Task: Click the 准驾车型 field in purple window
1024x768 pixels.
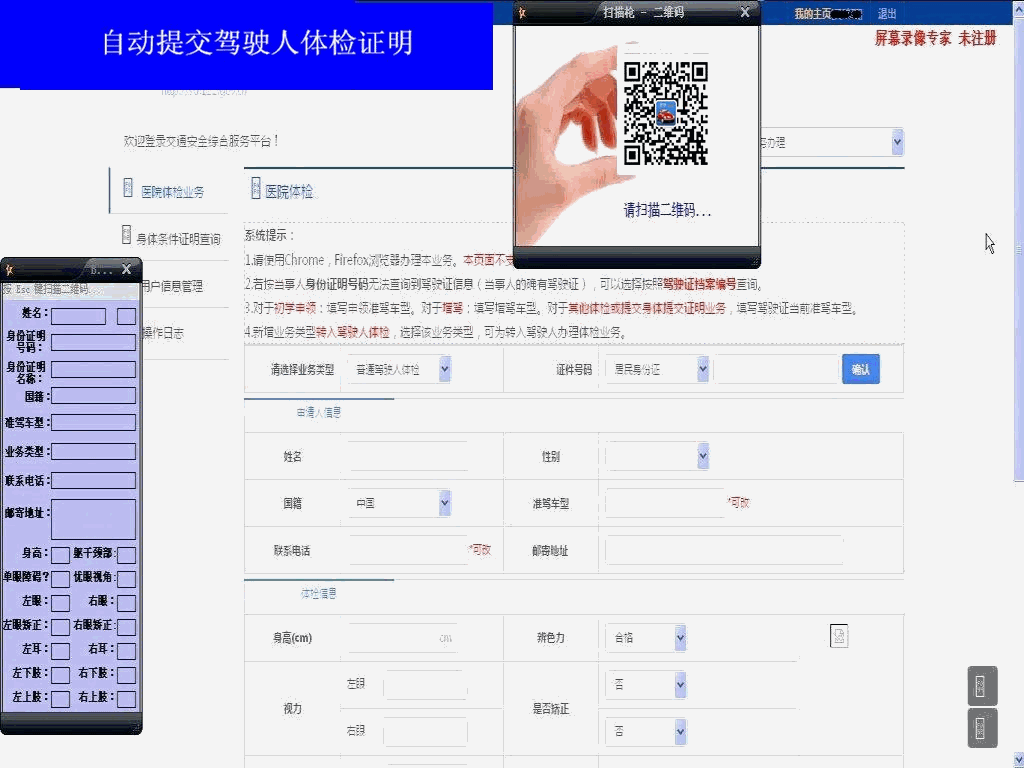Action: [93, 423]
